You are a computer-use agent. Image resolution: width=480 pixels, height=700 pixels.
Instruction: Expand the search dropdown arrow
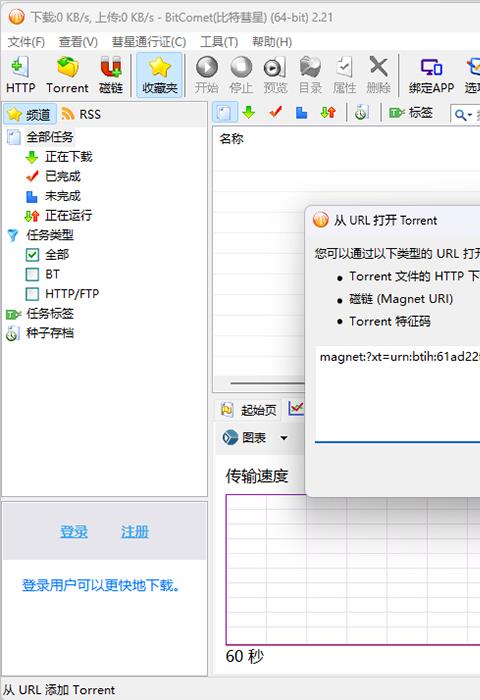coord(470,115)
